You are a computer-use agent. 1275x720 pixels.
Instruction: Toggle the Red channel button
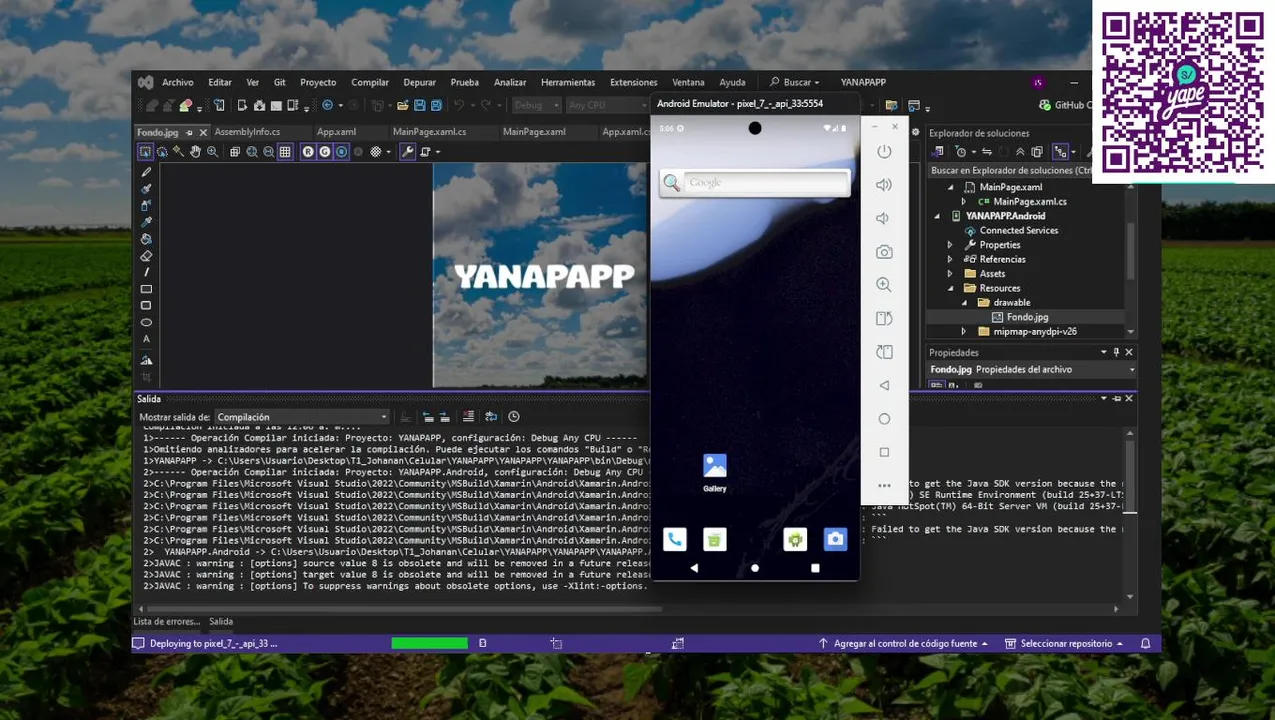point(308,152)
